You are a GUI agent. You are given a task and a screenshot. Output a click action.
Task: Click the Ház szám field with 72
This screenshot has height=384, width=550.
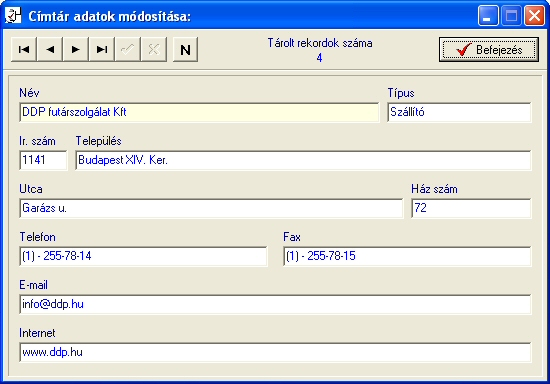click(471, 208)
